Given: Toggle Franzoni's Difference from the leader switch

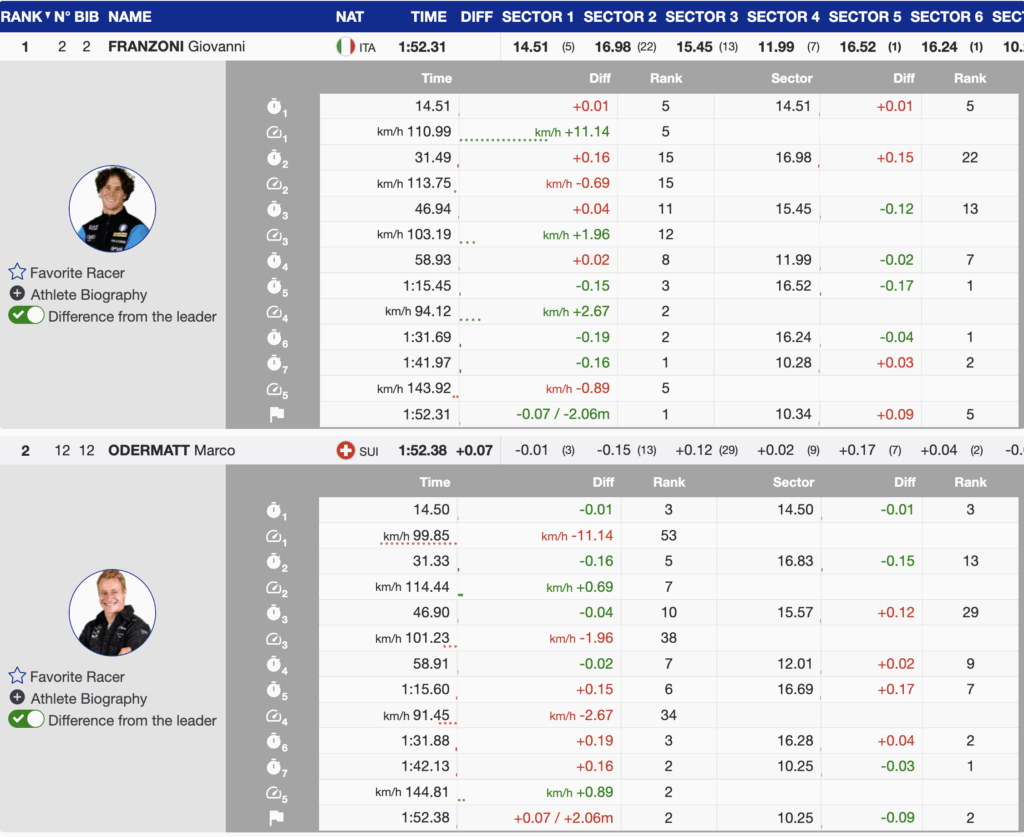Looking at the screenshot, I should [27, 316].
